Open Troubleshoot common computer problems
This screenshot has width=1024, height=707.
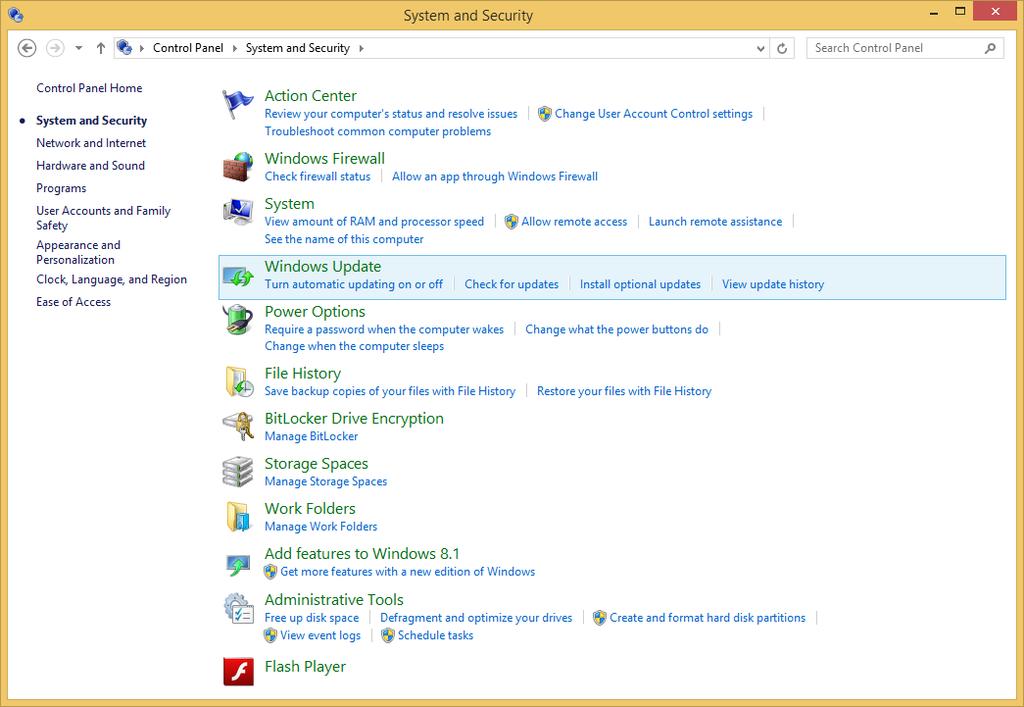click(x=377, y=131)
